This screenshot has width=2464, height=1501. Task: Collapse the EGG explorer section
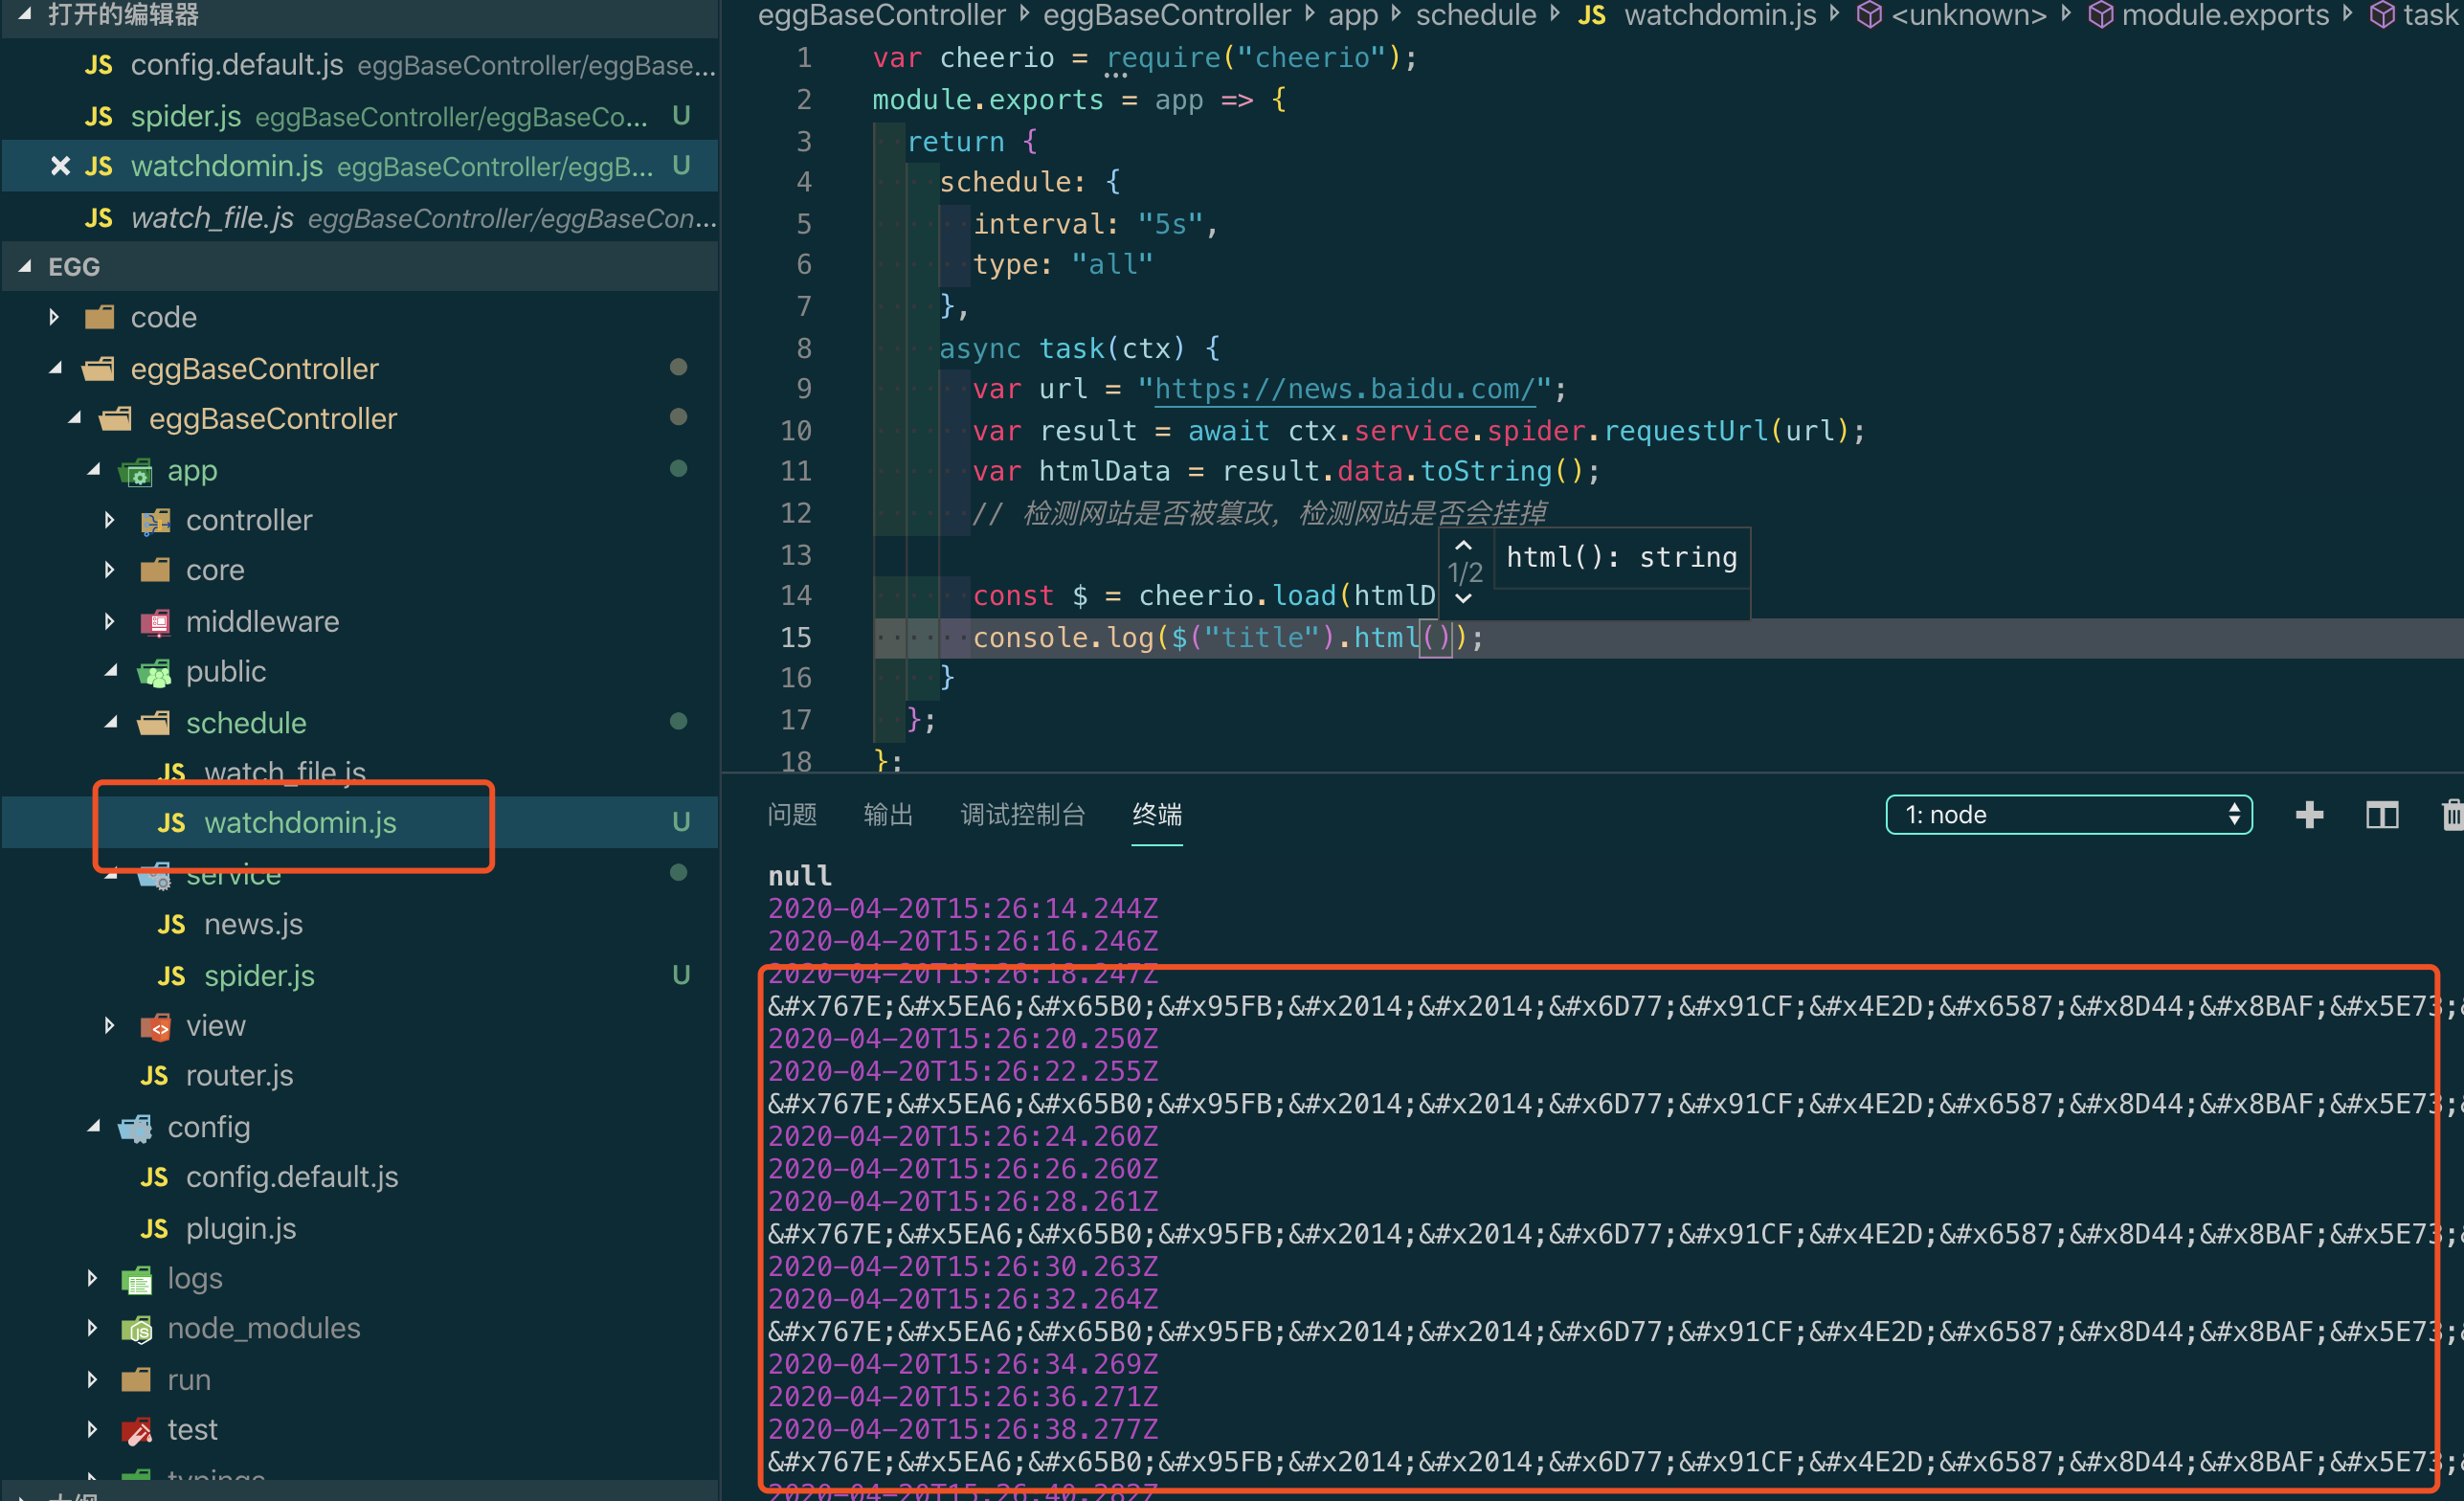[360, 267]
